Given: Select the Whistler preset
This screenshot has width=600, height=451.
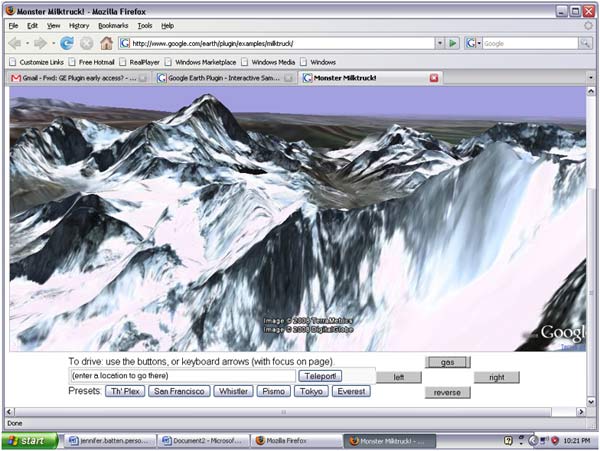Looking at the screenshot, I should pyautogui.click(x=233, y=391).
